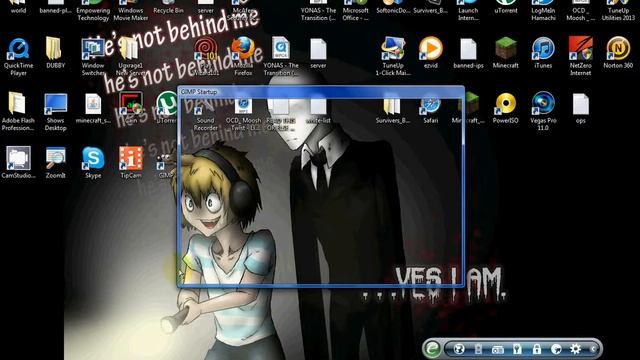The height and width of the screenshot is (360, 640).
Task: Open Vegas Pro 11.0 shortcut
Action: (x=543, y=104)
